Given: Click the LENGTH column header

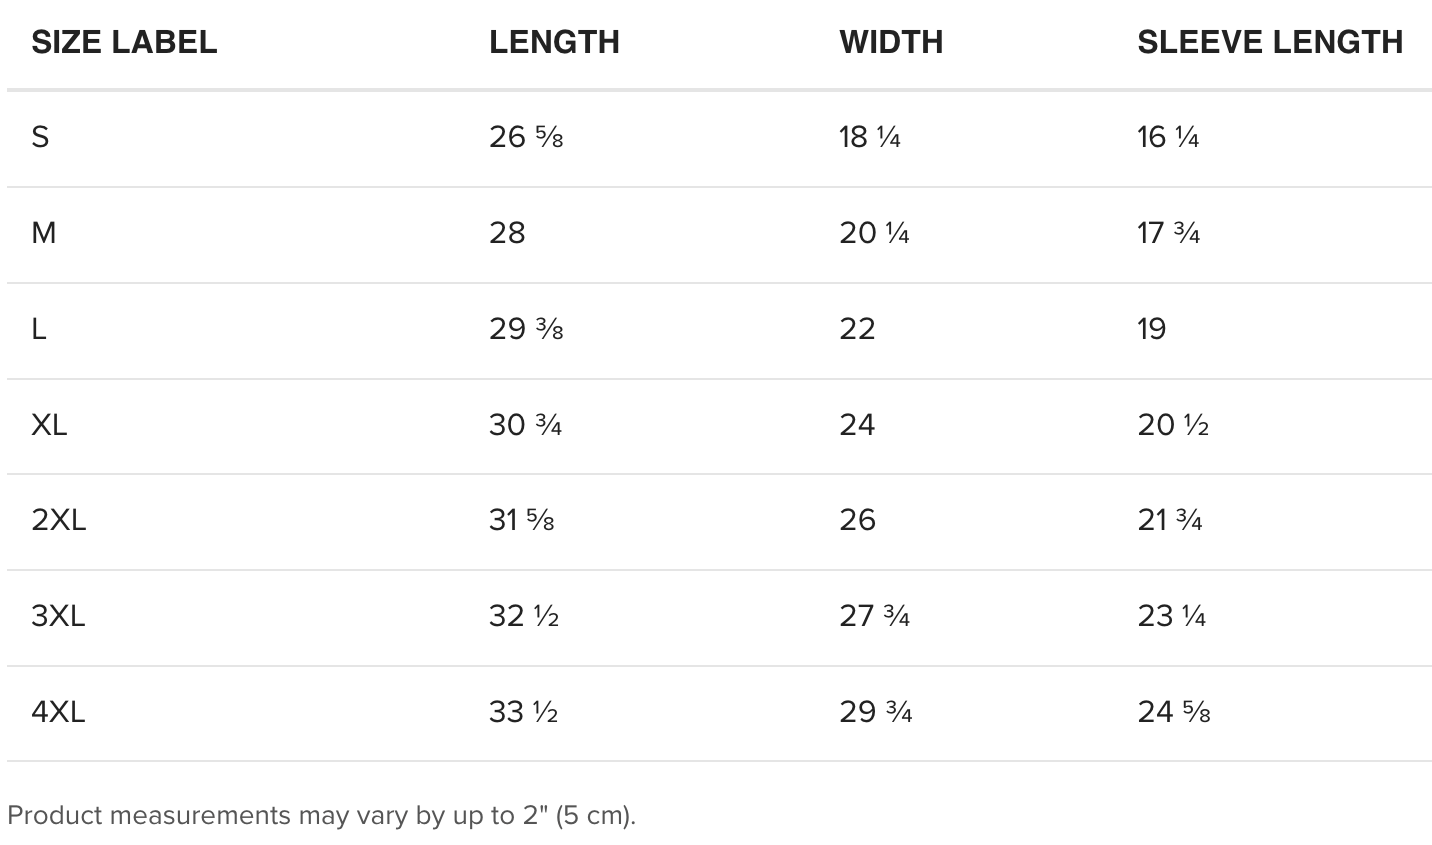Looking at the screenshot, I should 554,42.
